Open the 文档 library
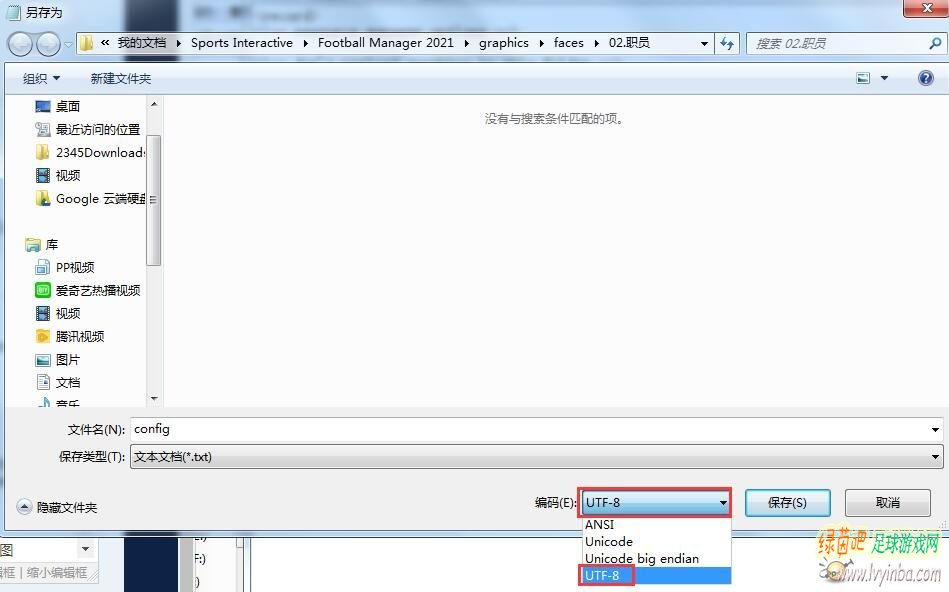The image size is (949, 592). [x=68, y=383]
